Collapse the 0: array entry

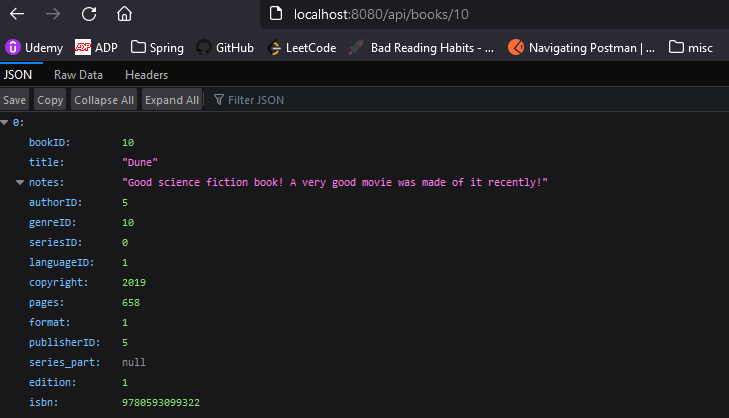coord(5,122)
